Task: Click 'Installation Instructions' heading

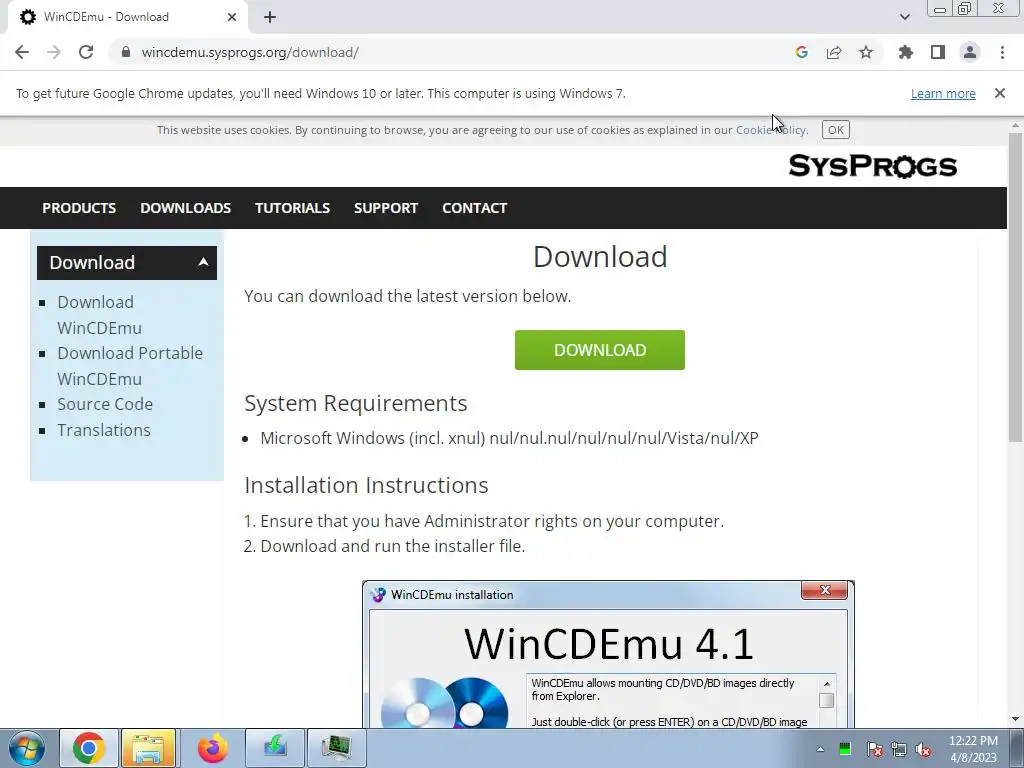Action: click(366, 485)
